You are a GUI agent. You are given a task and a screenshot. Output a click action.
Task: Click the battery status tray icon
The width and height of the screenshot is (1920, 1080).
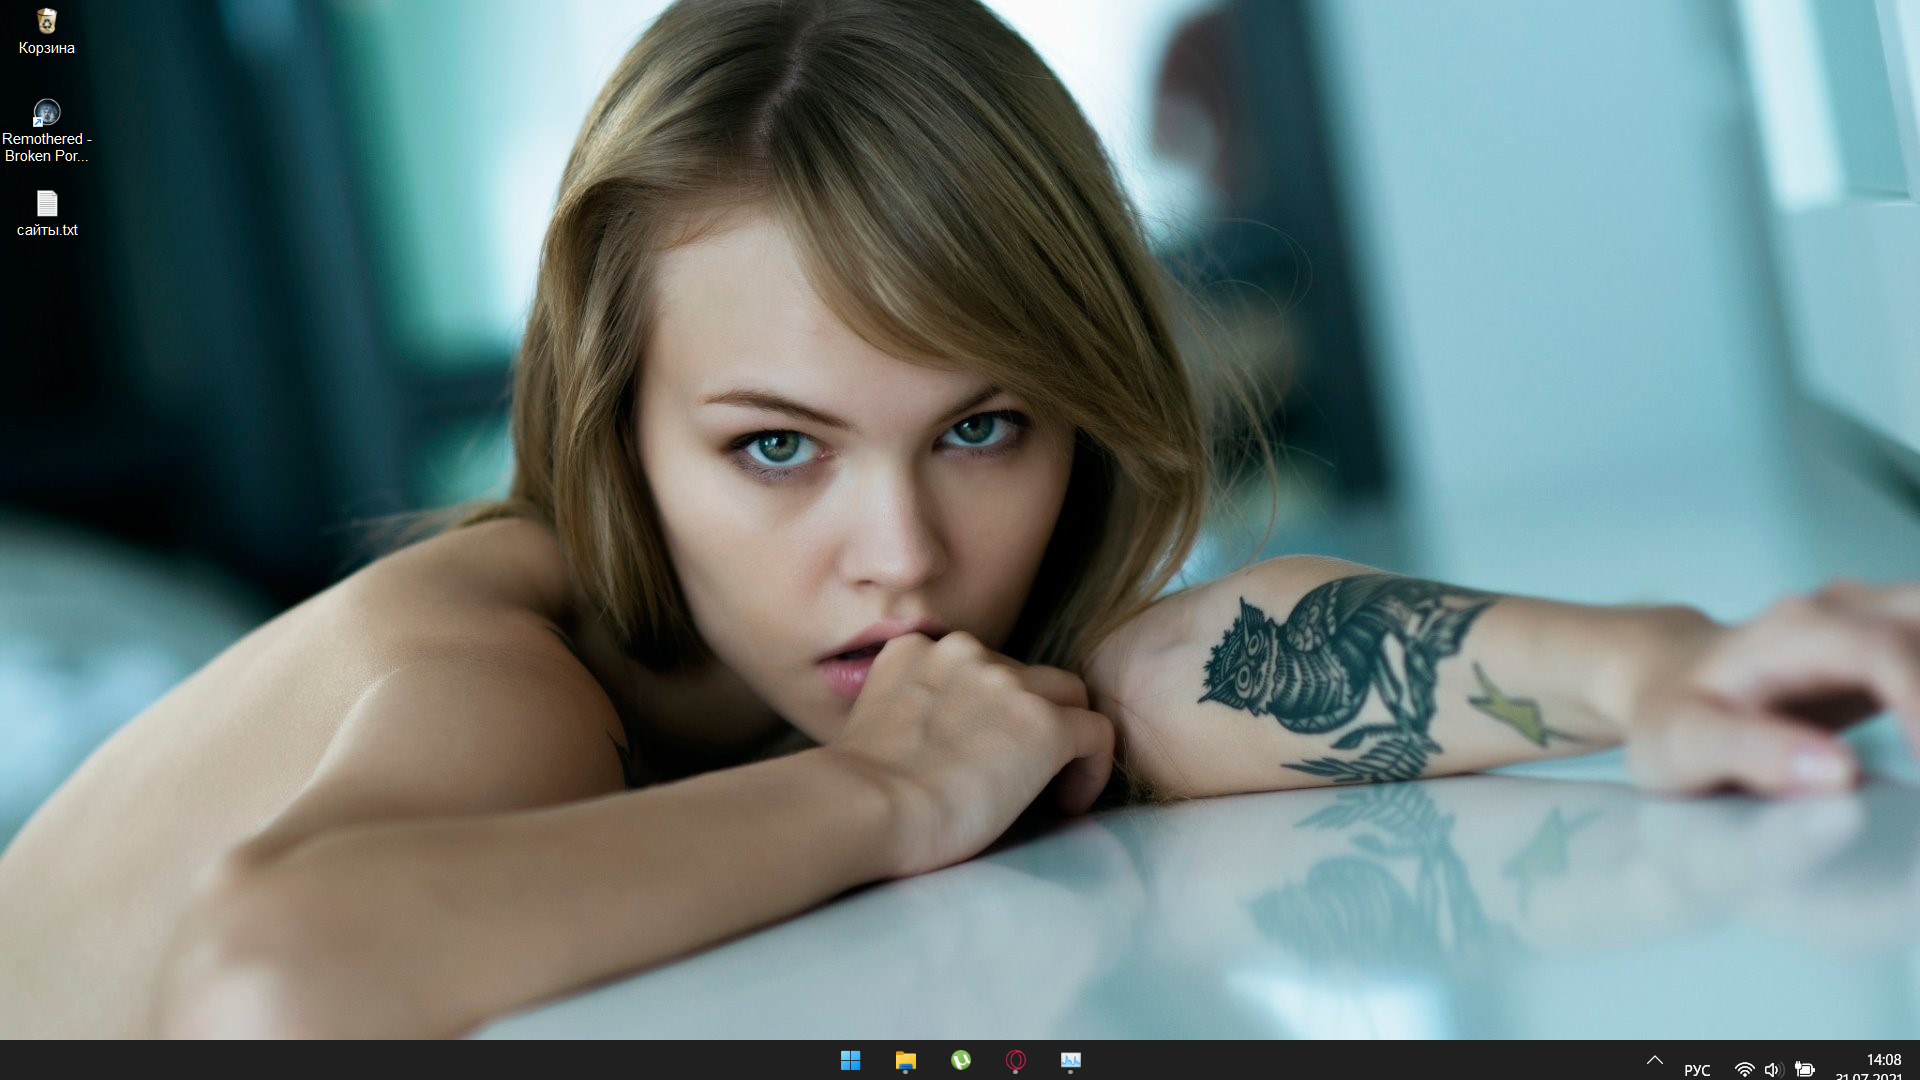tap(1804, 1069)
